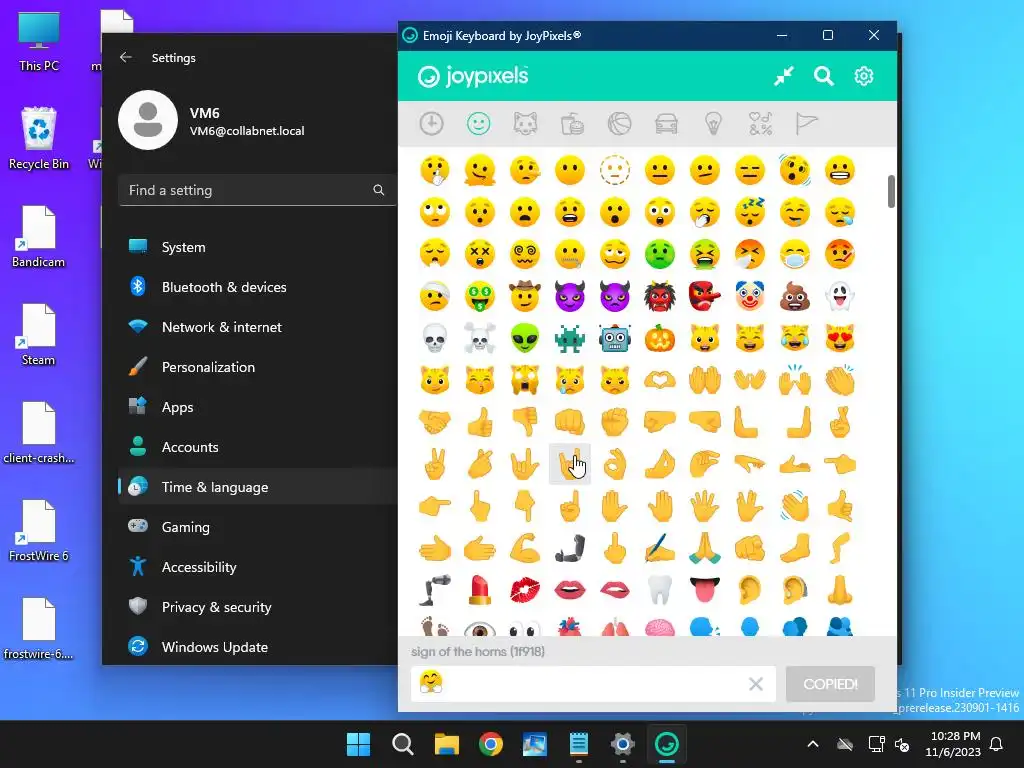Pick the heart hands emoji
The image size is (1024, 768).
(x=660, y=380)
